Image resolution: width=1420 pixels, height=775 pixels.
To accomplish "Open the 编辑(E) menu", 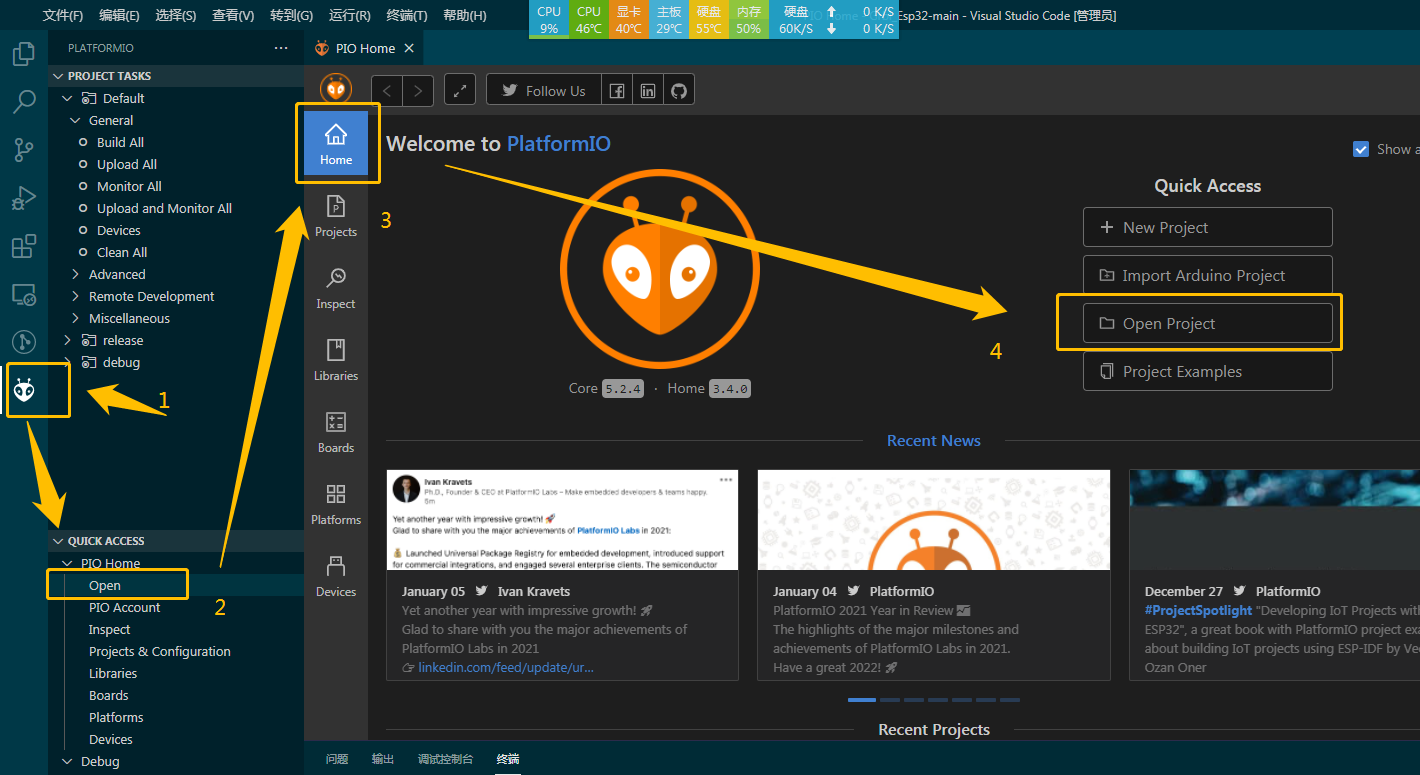I will [119, 15].
